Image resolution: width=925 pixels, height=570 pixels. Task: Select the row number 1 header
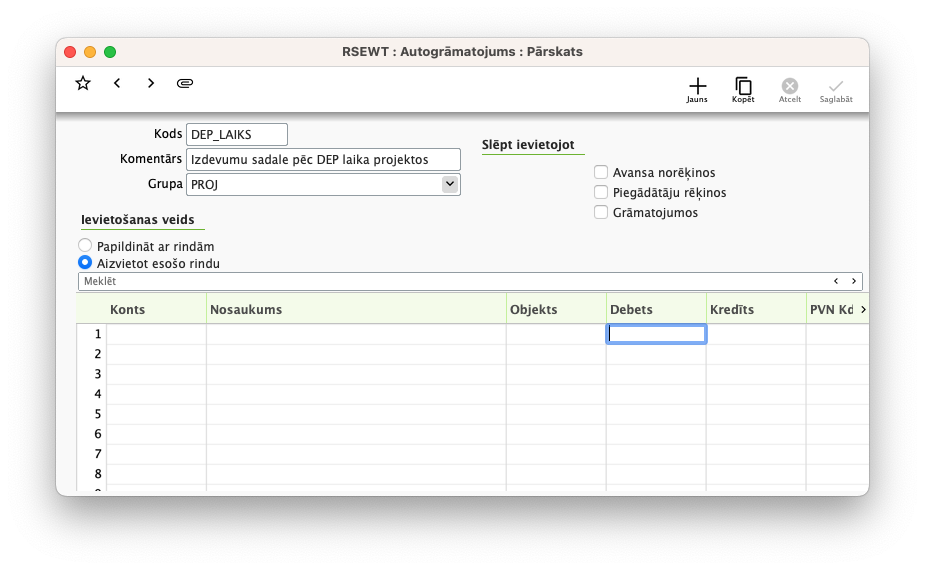click(92, 334)
